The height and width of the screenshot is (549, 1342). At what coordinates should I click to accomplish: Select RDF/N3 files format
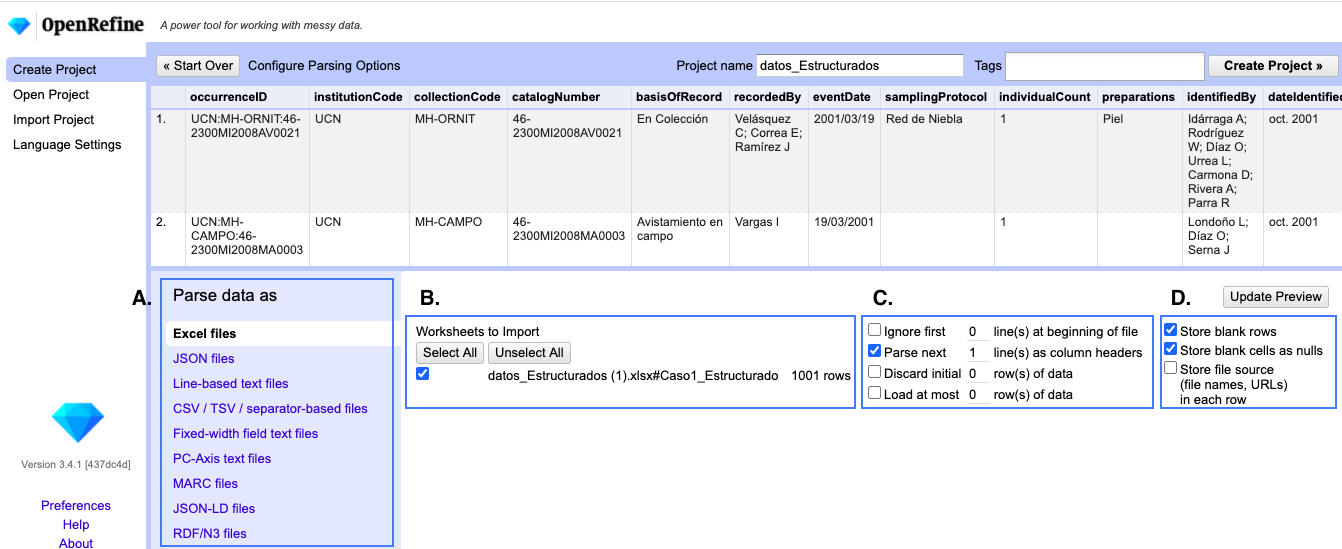pyautogui.click(x=210, y=534)
